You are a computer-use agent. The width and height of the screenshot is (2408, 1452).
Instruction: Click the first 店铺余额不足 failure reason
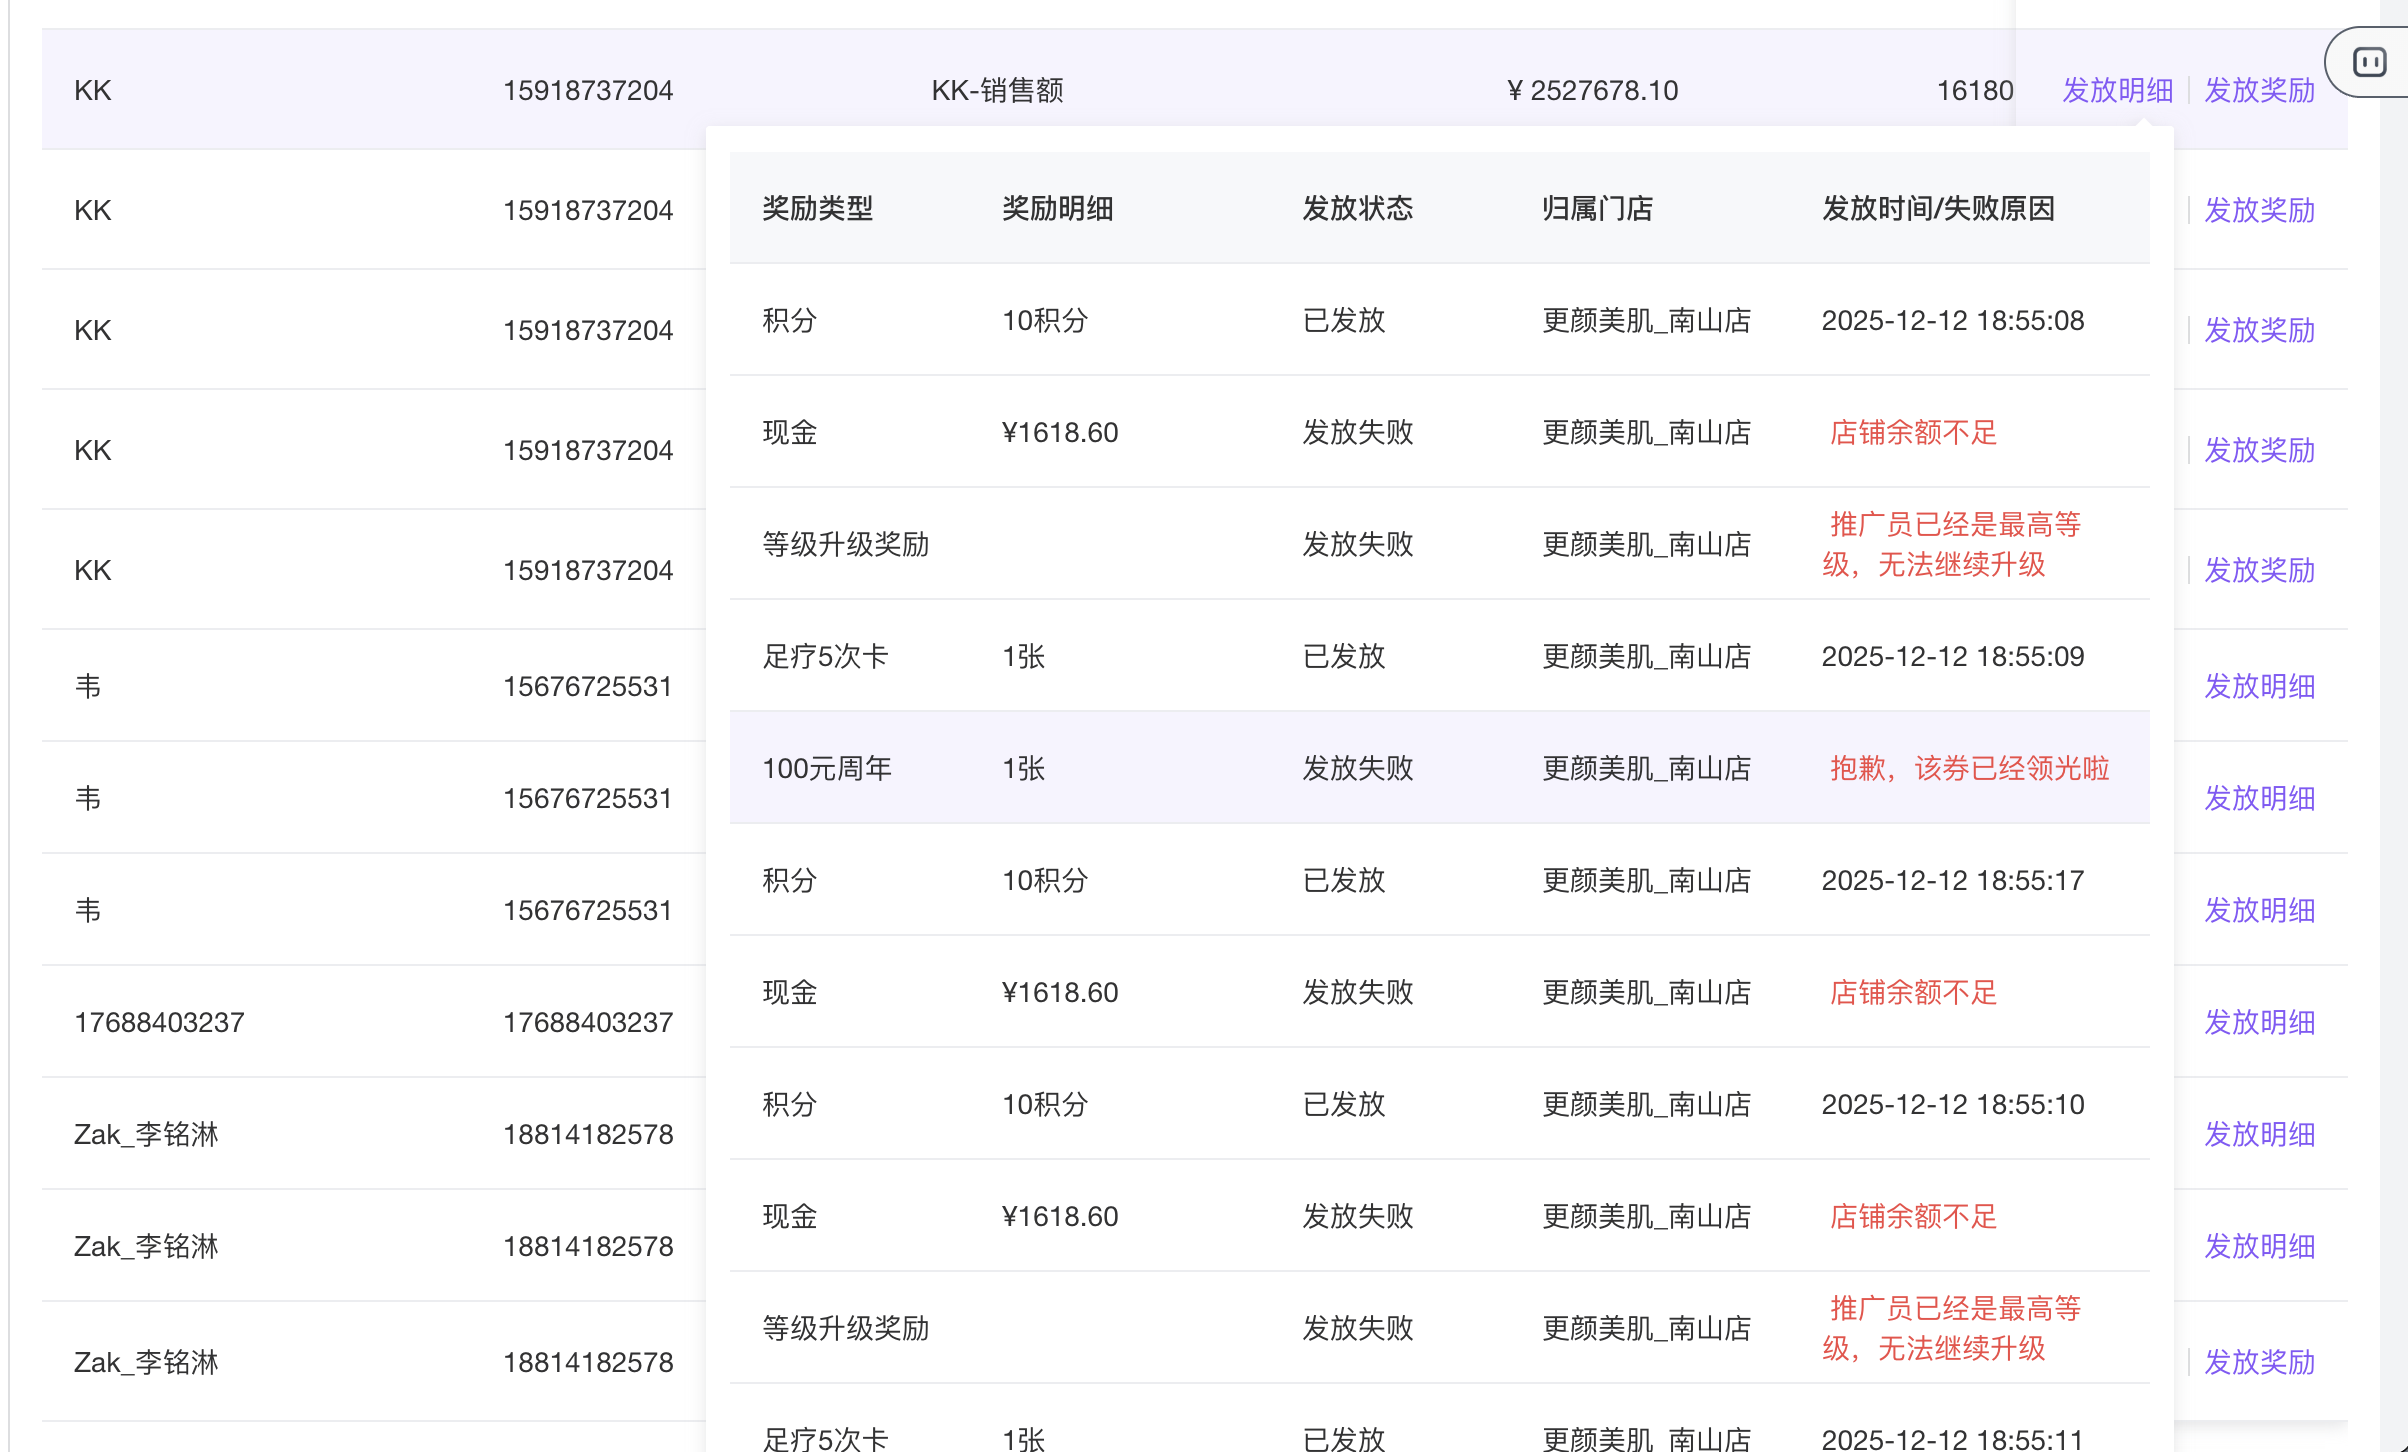click(1912, 432)
